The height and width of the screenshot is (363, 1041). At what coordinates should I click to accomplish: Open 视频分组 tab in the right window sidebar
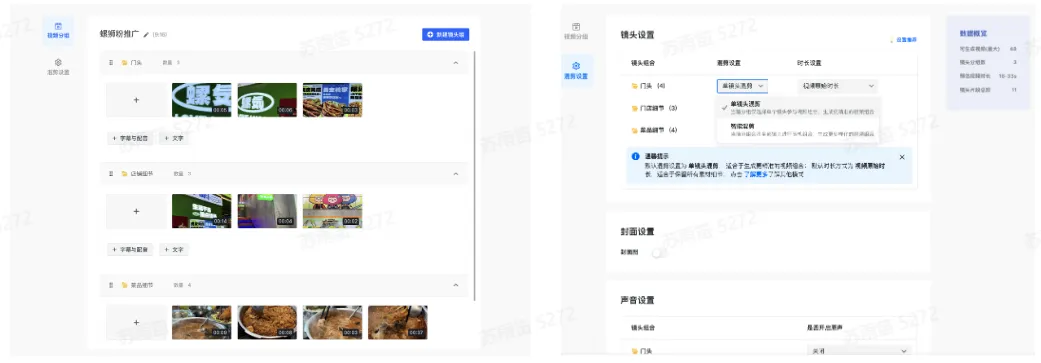(576, 31)
